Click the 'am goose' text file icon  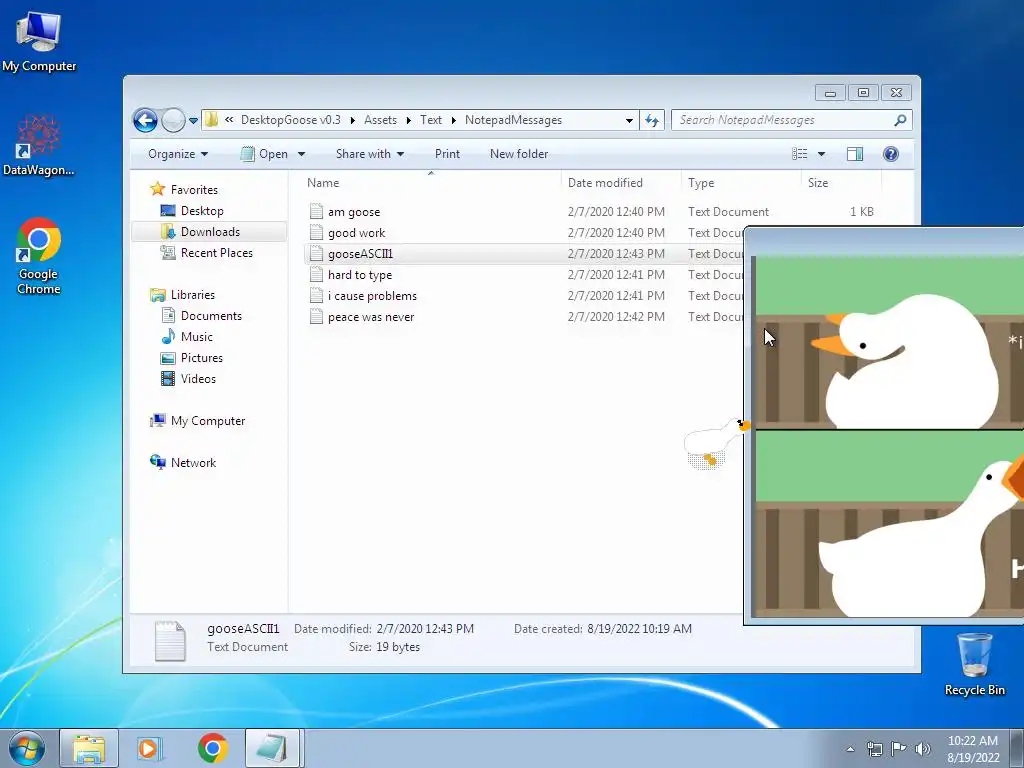point(316,211)
